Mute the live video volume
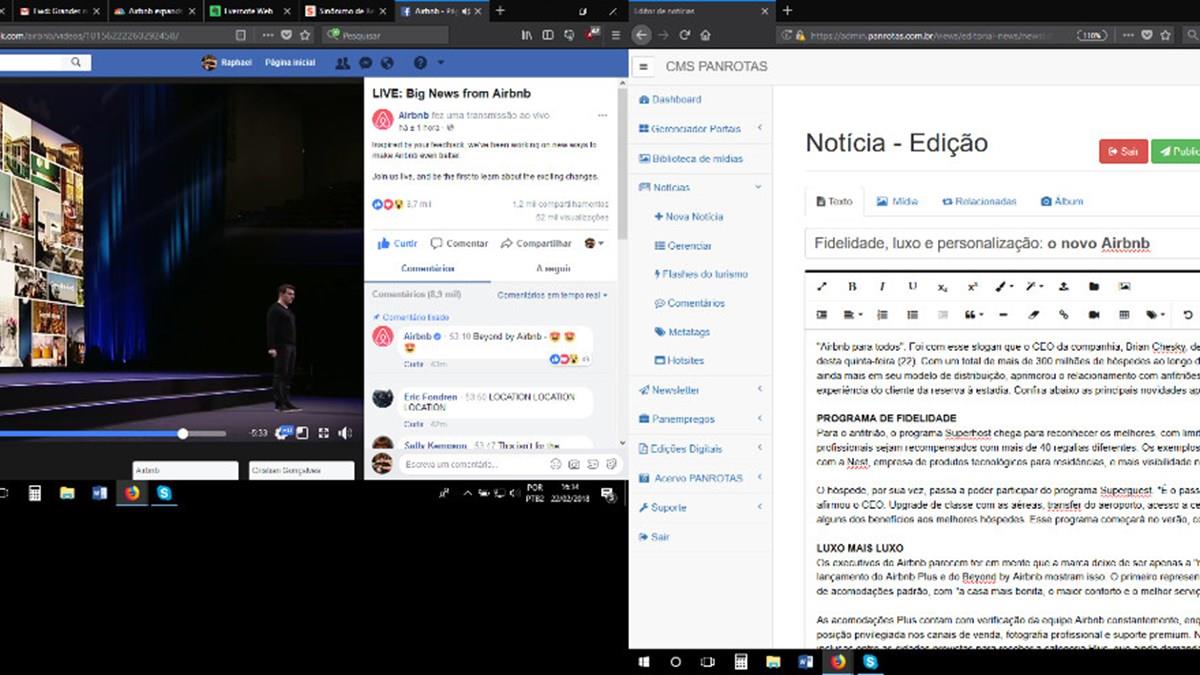The image size is (1200, 675). 344,433
